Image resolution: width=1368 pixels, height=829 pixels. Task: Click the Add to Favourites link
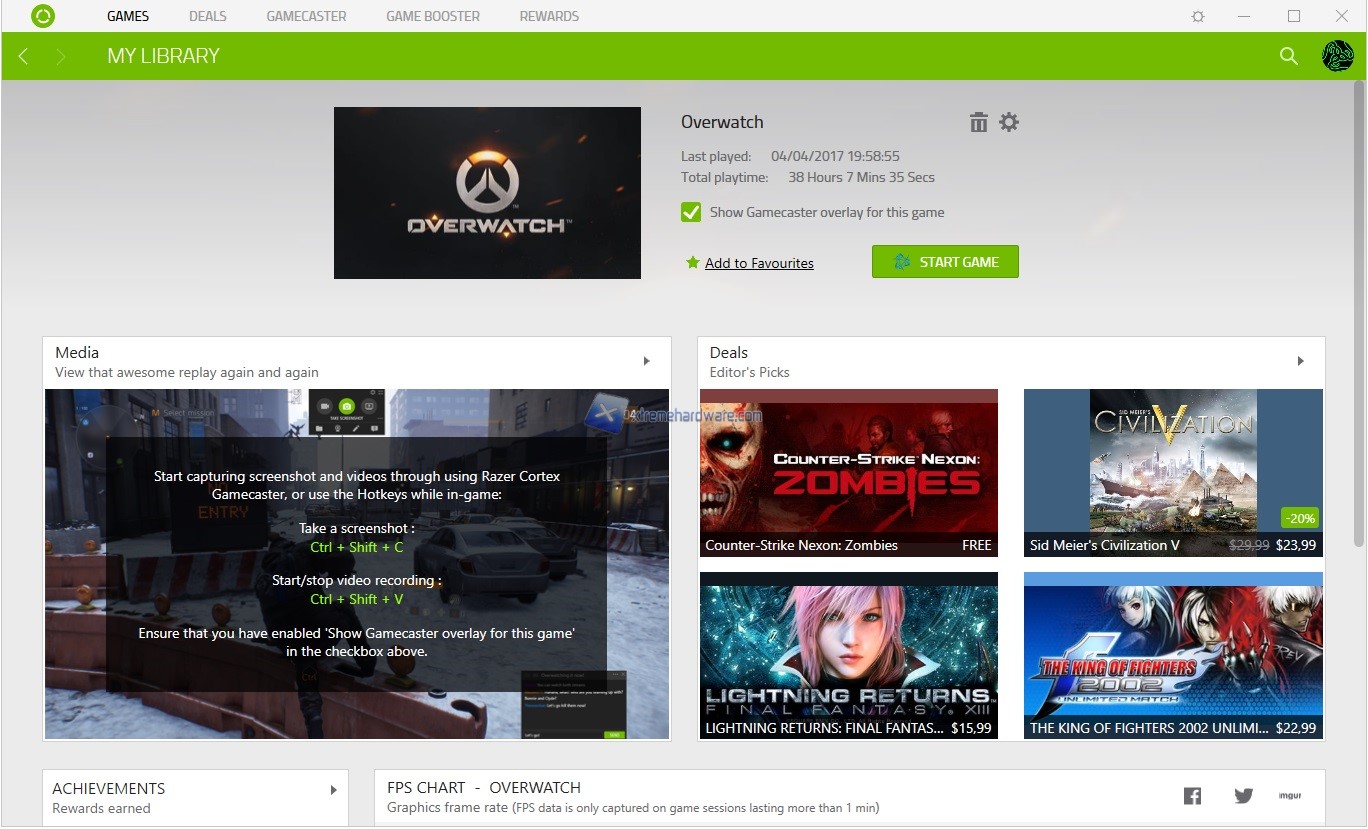pyautogui.click(x=758, y=263)
